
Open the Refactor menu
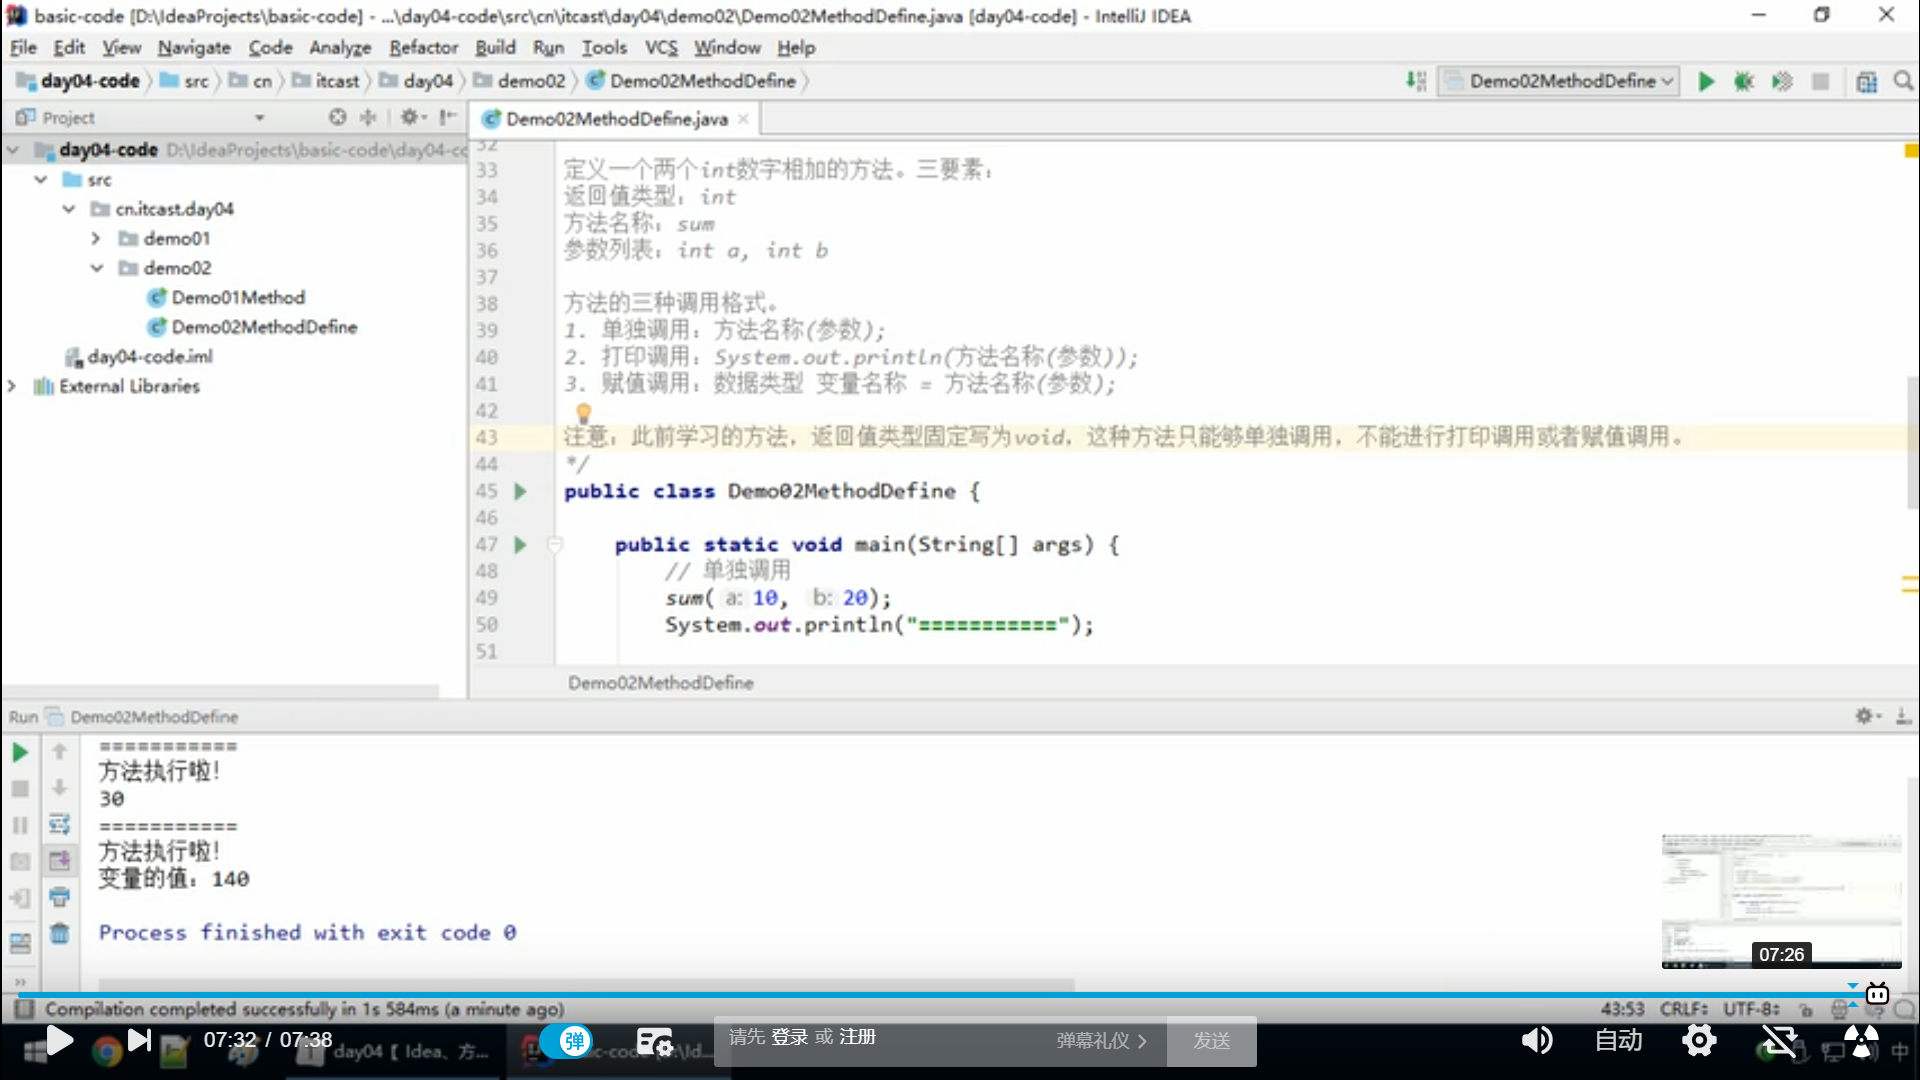click(423, 47)
